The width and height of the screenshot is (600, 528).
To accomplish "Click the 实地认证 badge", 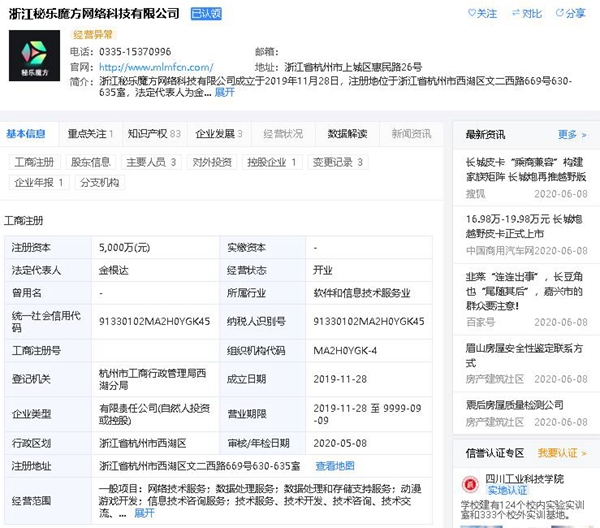I will click(x=510, y=491).
